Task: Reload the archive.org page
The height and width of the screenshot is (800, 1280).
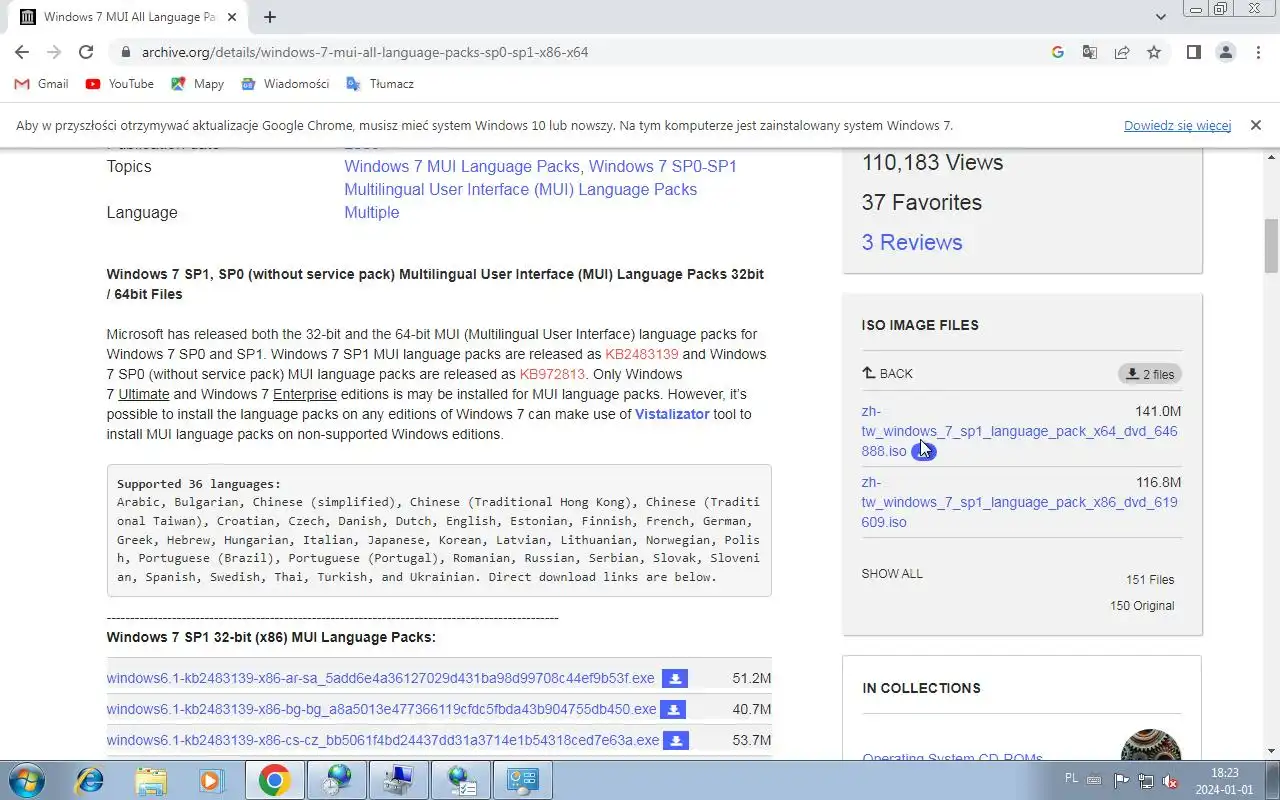Action: coord(86,52)
